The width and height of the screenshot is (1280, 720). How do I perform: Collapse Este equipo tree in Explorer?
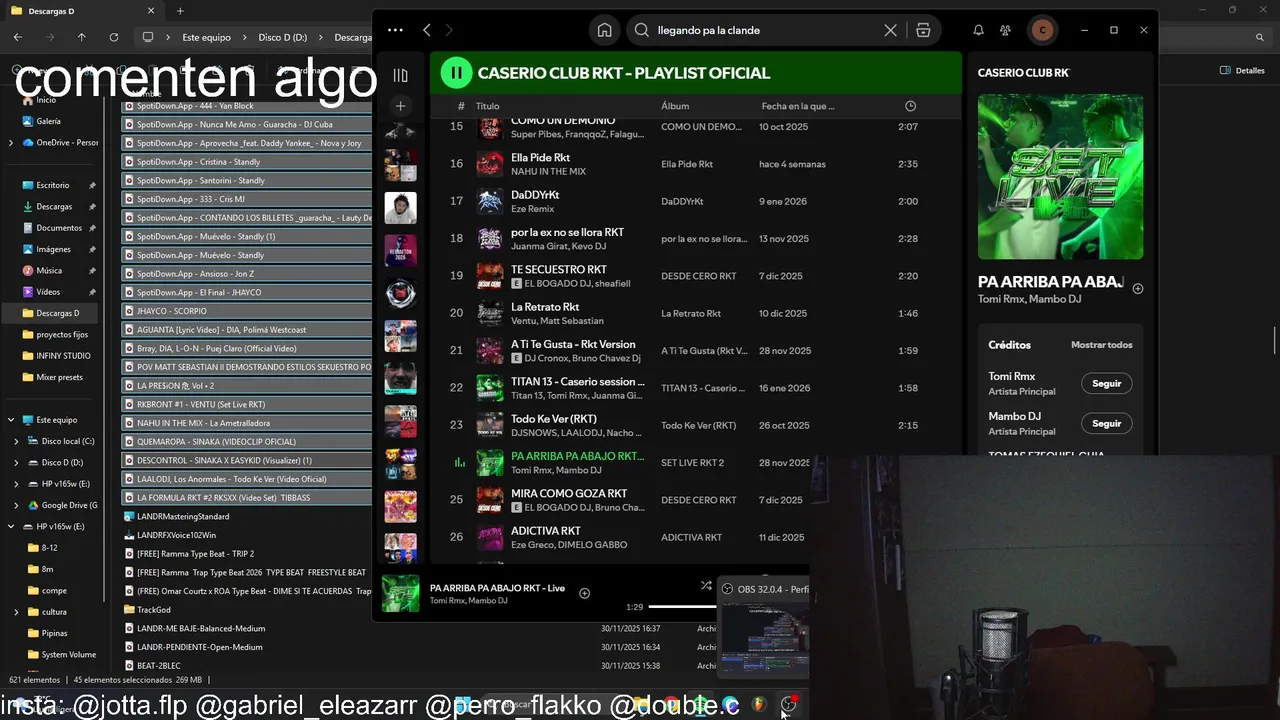pos(11,420)
